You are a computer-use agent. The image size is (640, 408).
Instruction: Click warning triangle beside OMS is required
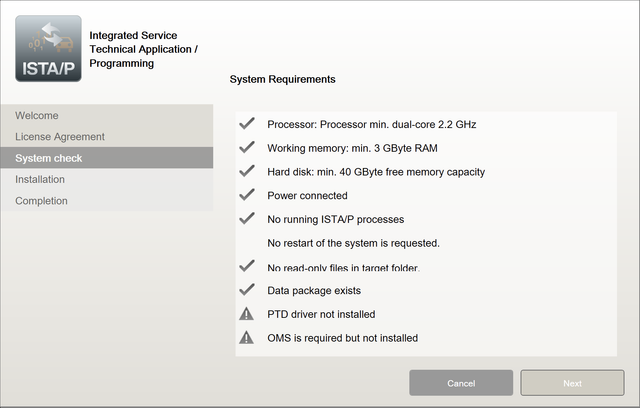coord(247,338)
